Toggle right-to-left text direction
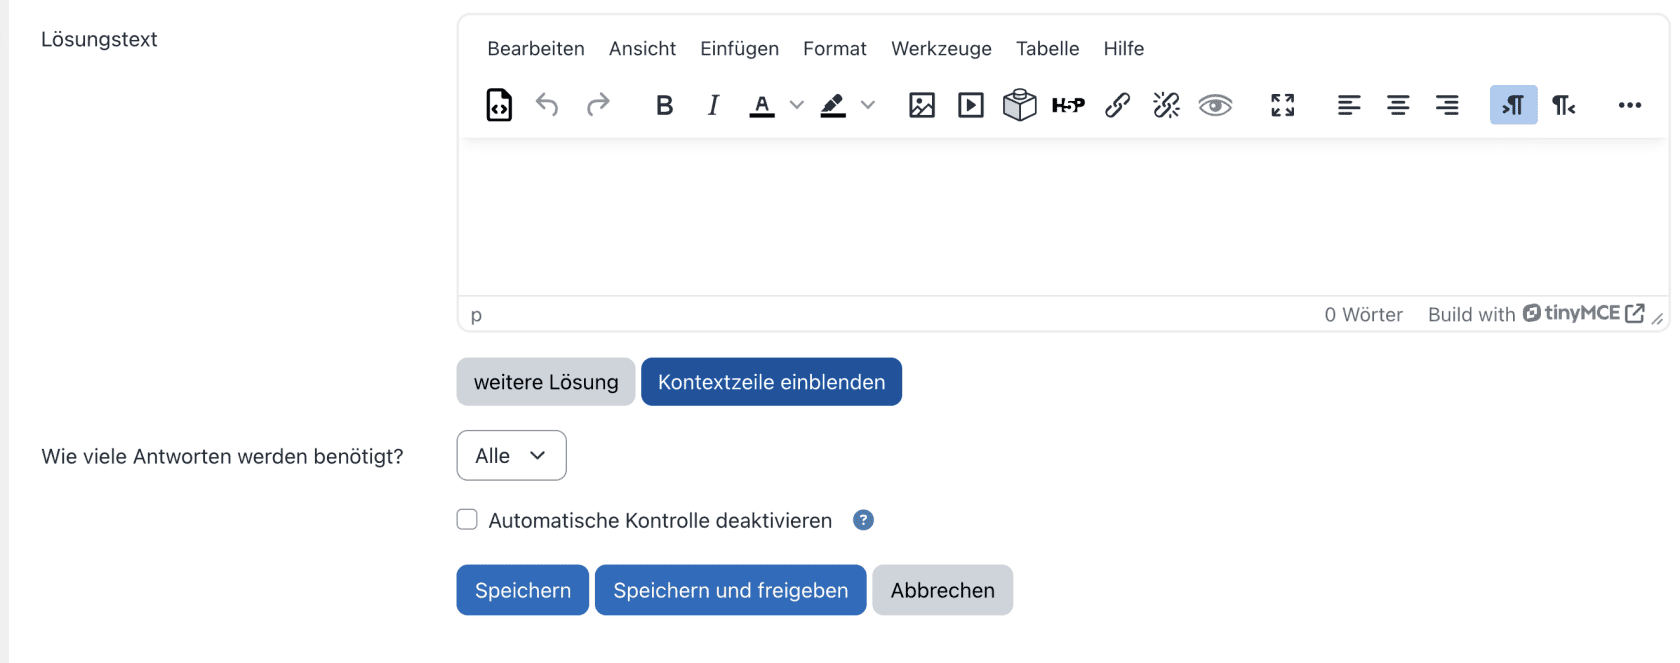Viewport: 1680px width, 663px height. [1563, 105]
